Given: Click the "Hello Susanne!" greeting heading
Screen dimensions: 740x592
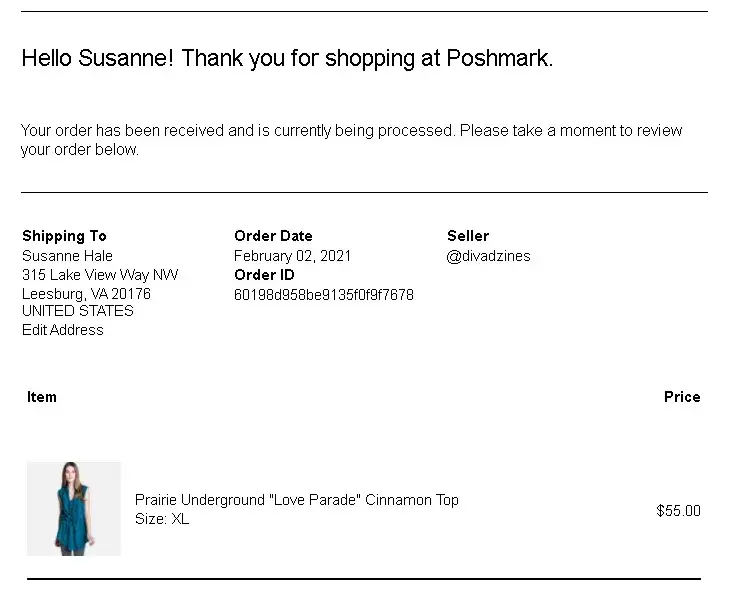Looking at the screenshot, I should point(287,58).
